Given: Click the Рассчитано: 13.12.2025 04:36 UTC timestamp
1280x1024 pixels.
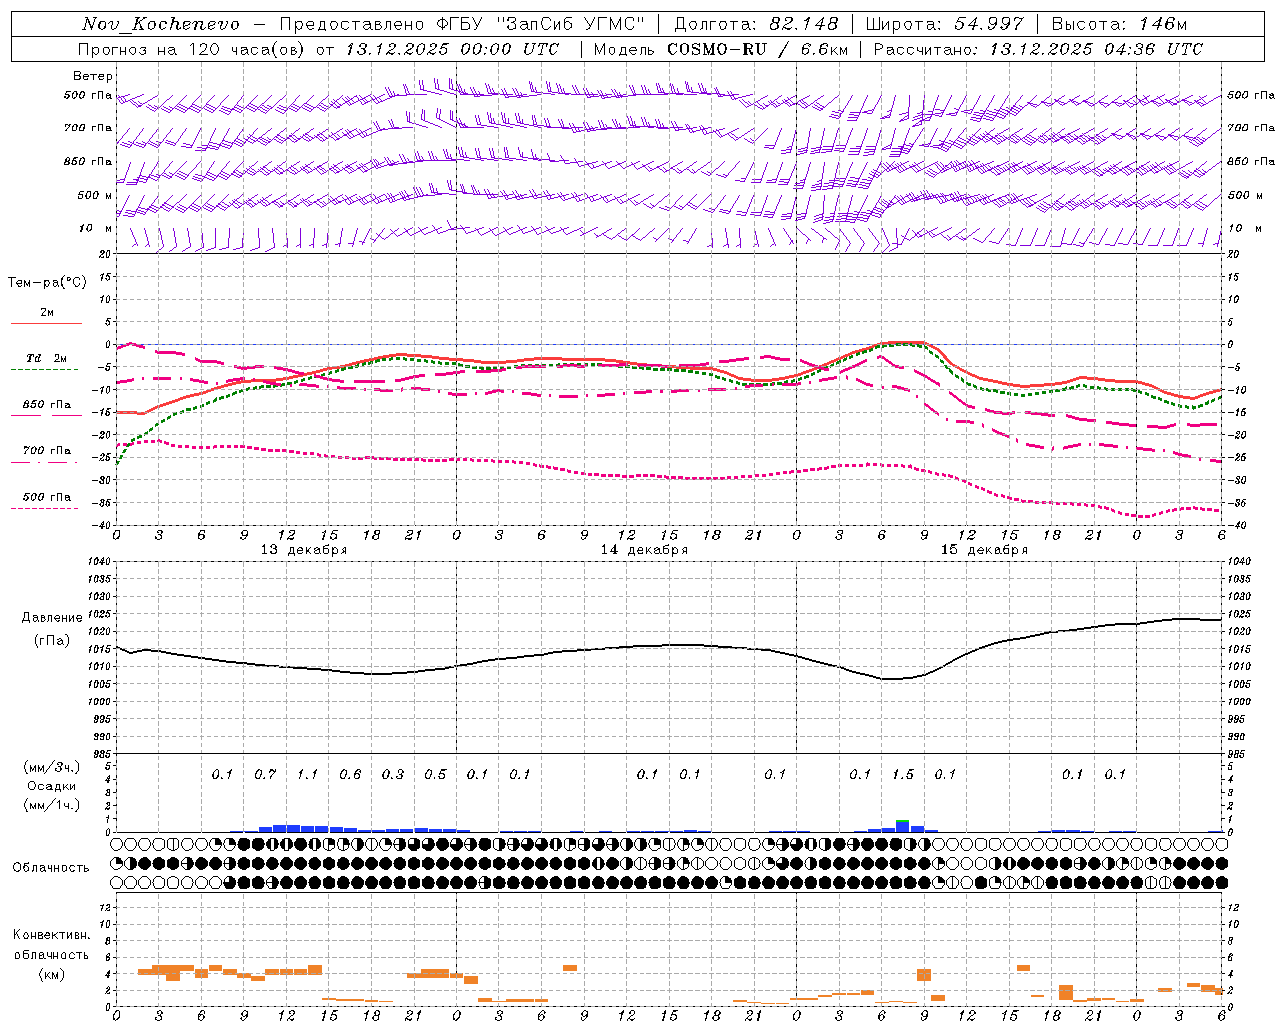Looking at the screenshot, I should click(1038, 49).
